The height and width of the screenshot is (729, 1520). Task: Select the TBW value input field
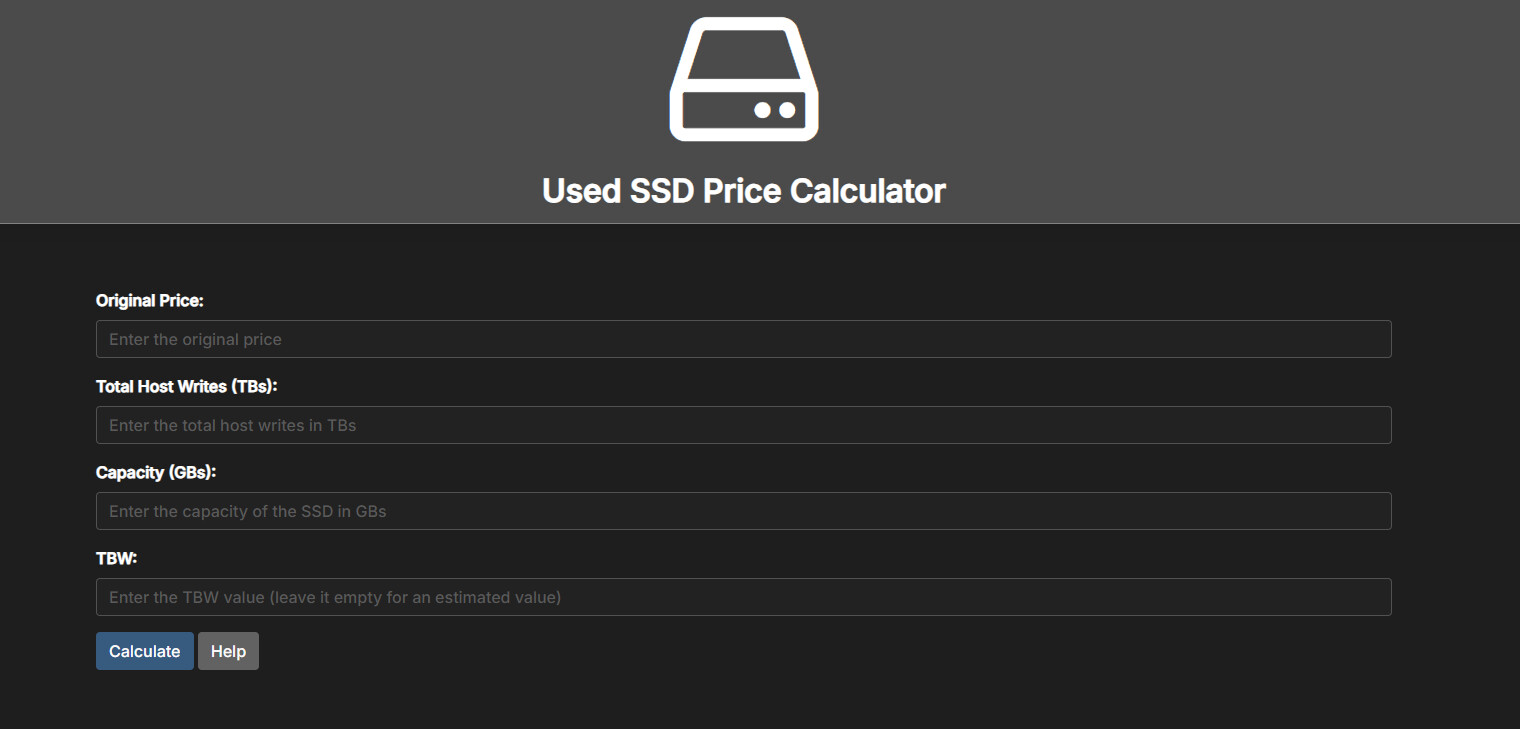744,597
